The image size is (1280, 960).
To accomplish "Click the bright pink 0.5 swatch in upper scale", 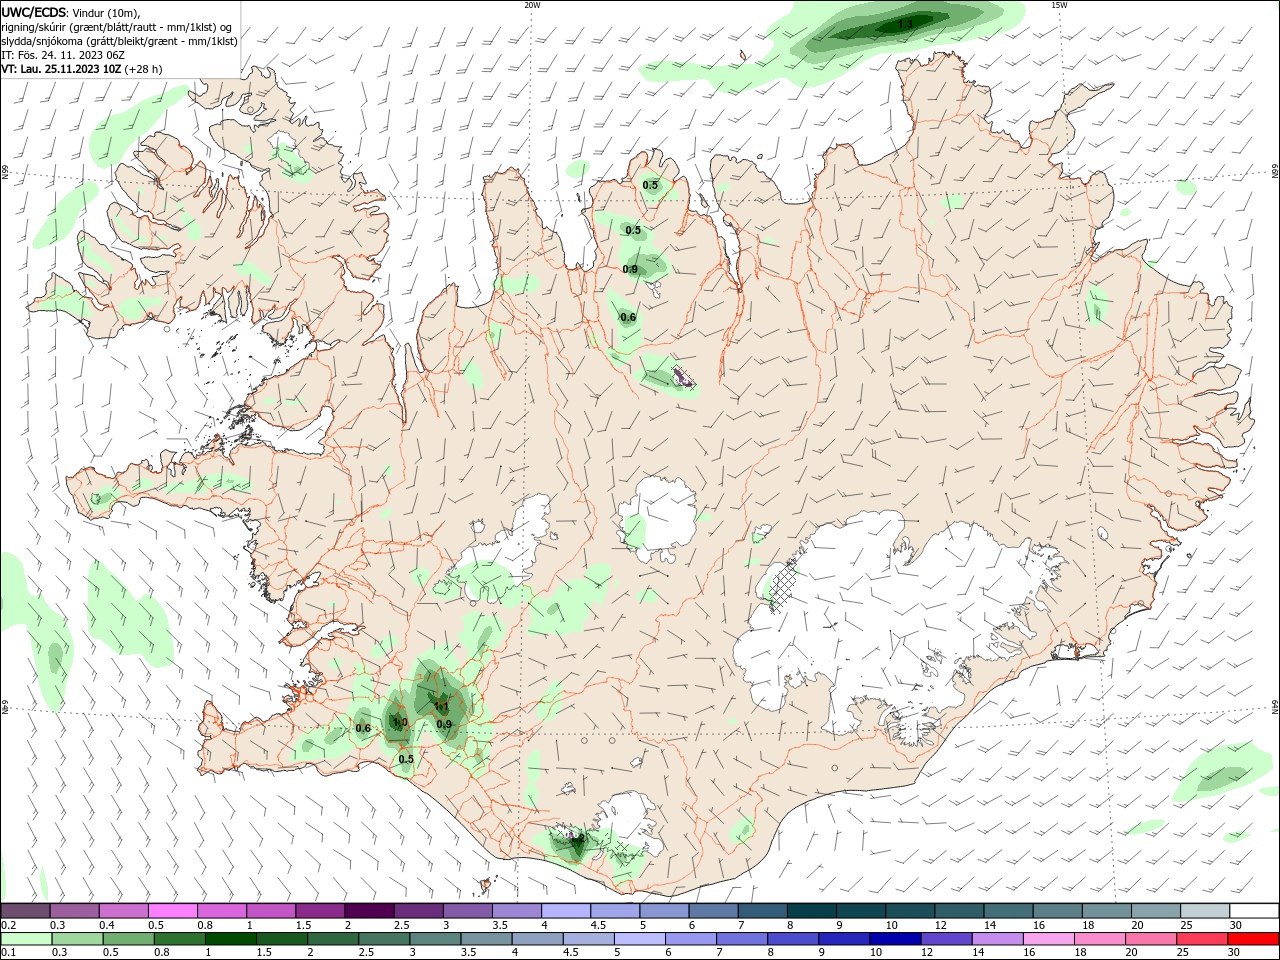I will pyautogui.click(x=173, y=910).
